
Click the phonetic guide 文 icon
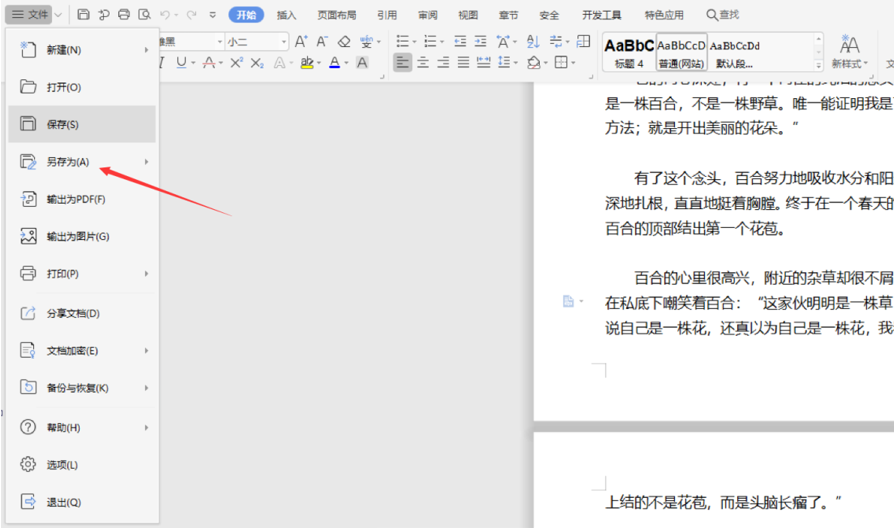[366, 41]
